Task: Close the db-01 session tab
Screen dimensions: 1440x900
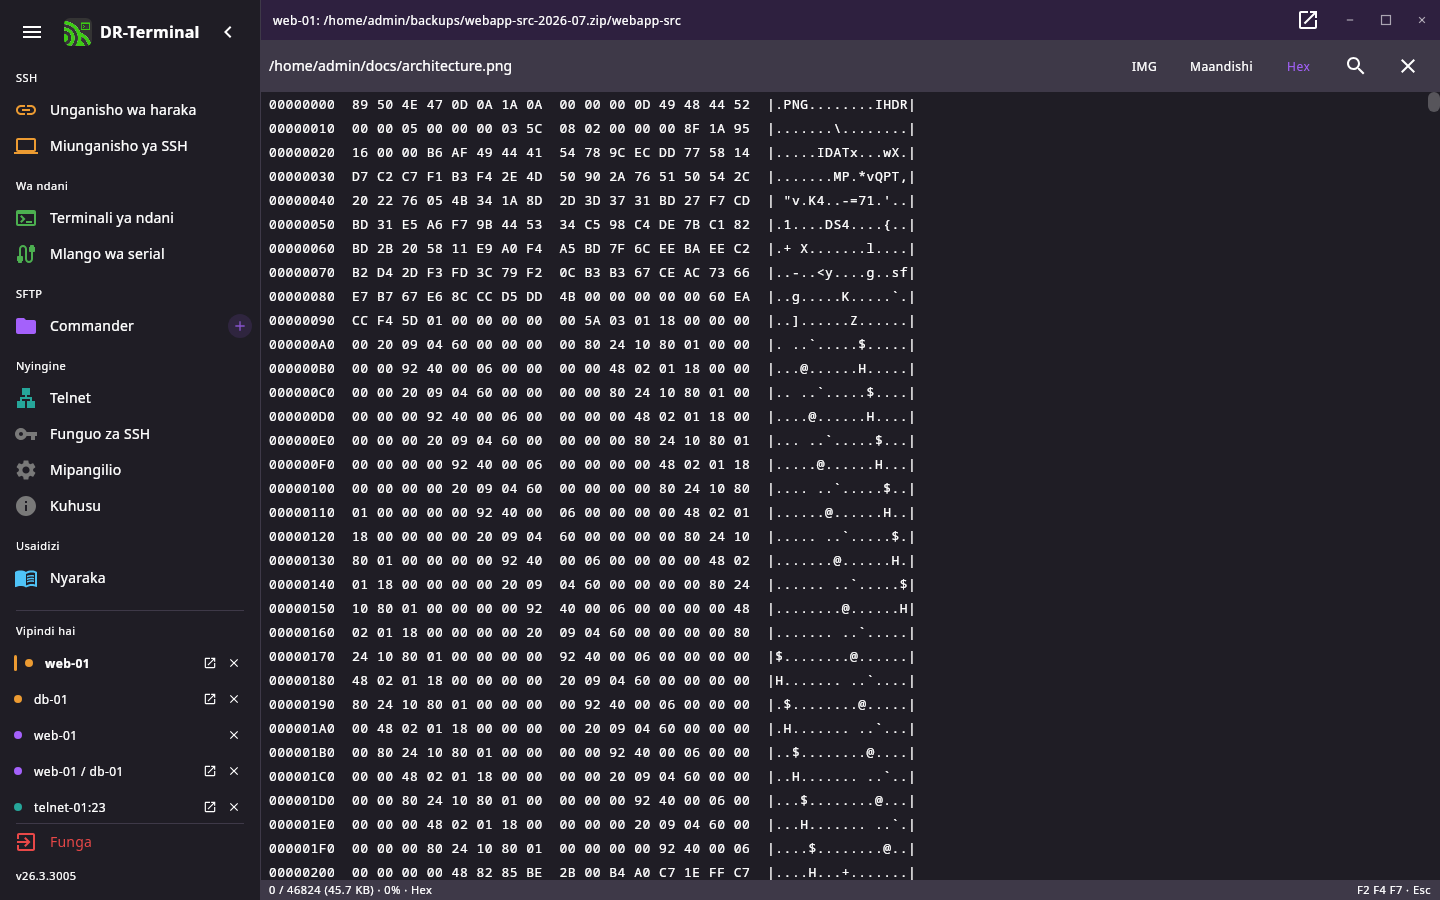Action: (x=234, y=699)
